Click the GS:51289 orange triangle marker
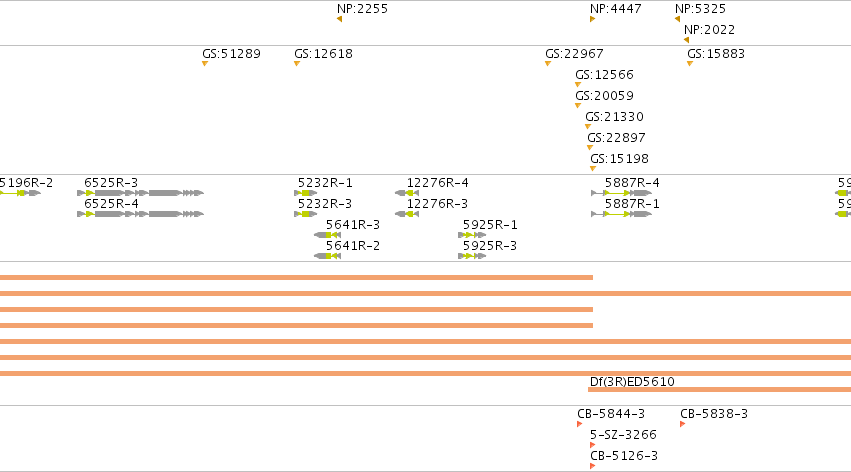Screen dimensions: 851x472 point(205,64)
